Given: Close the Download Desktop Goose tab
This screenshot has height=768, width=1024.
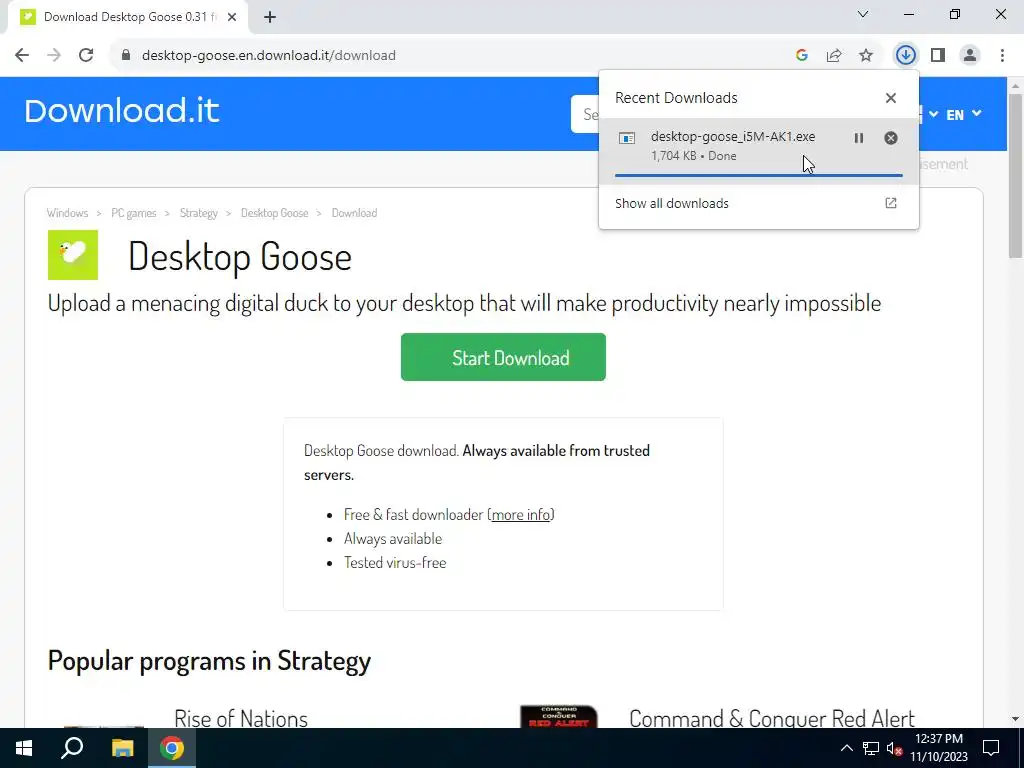Looking at the screenshot, I should [232, 17].
